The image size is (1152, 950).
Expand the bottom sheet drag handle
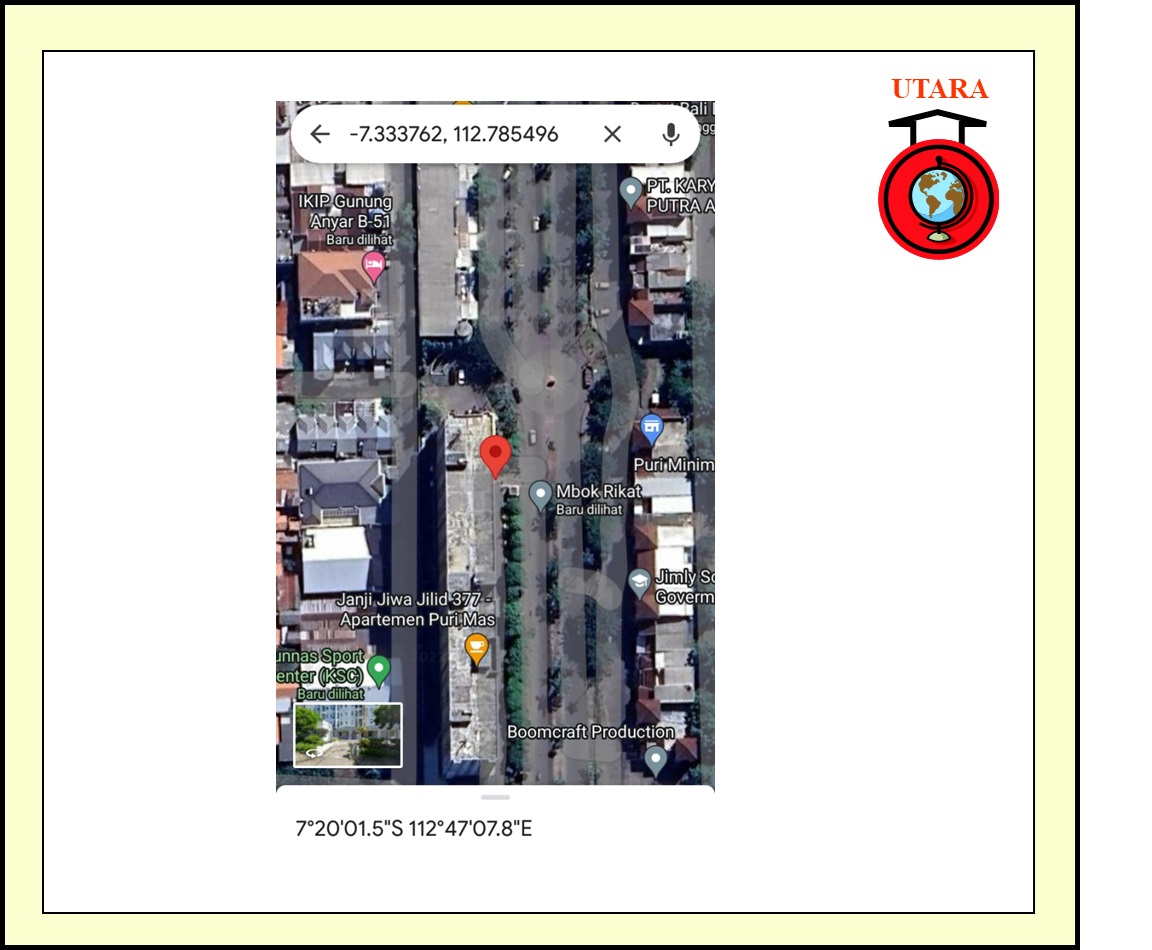(x=495, y=797)
